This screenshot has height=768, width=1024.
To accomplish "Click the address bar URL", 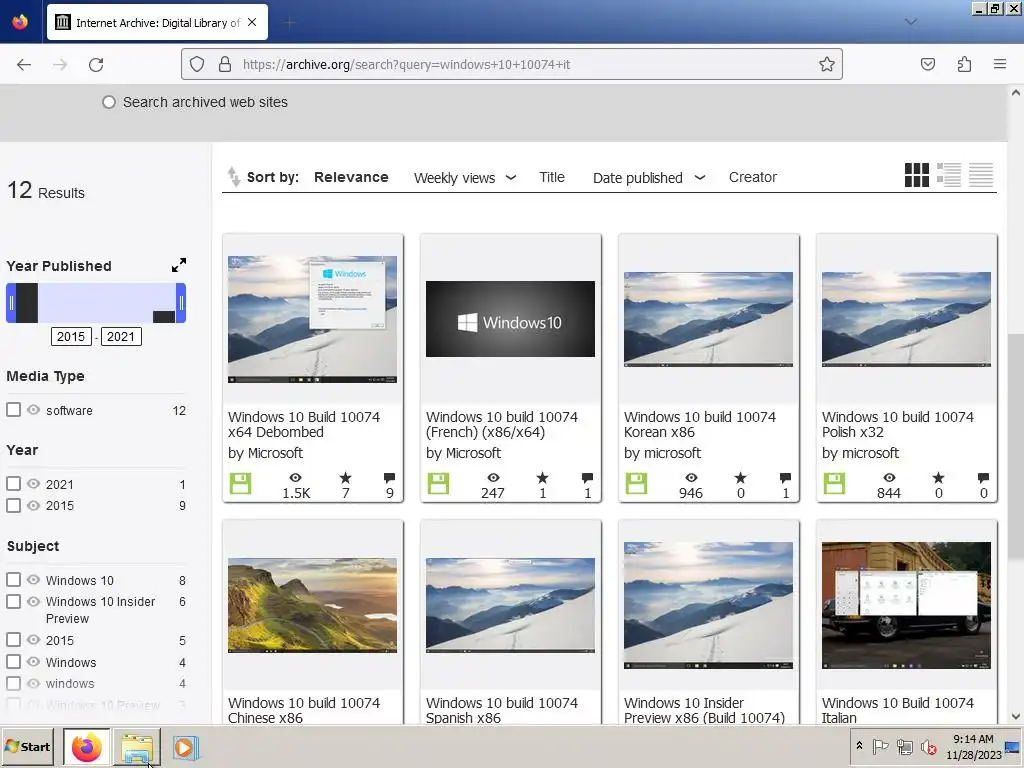I will (x=406, y=65).
